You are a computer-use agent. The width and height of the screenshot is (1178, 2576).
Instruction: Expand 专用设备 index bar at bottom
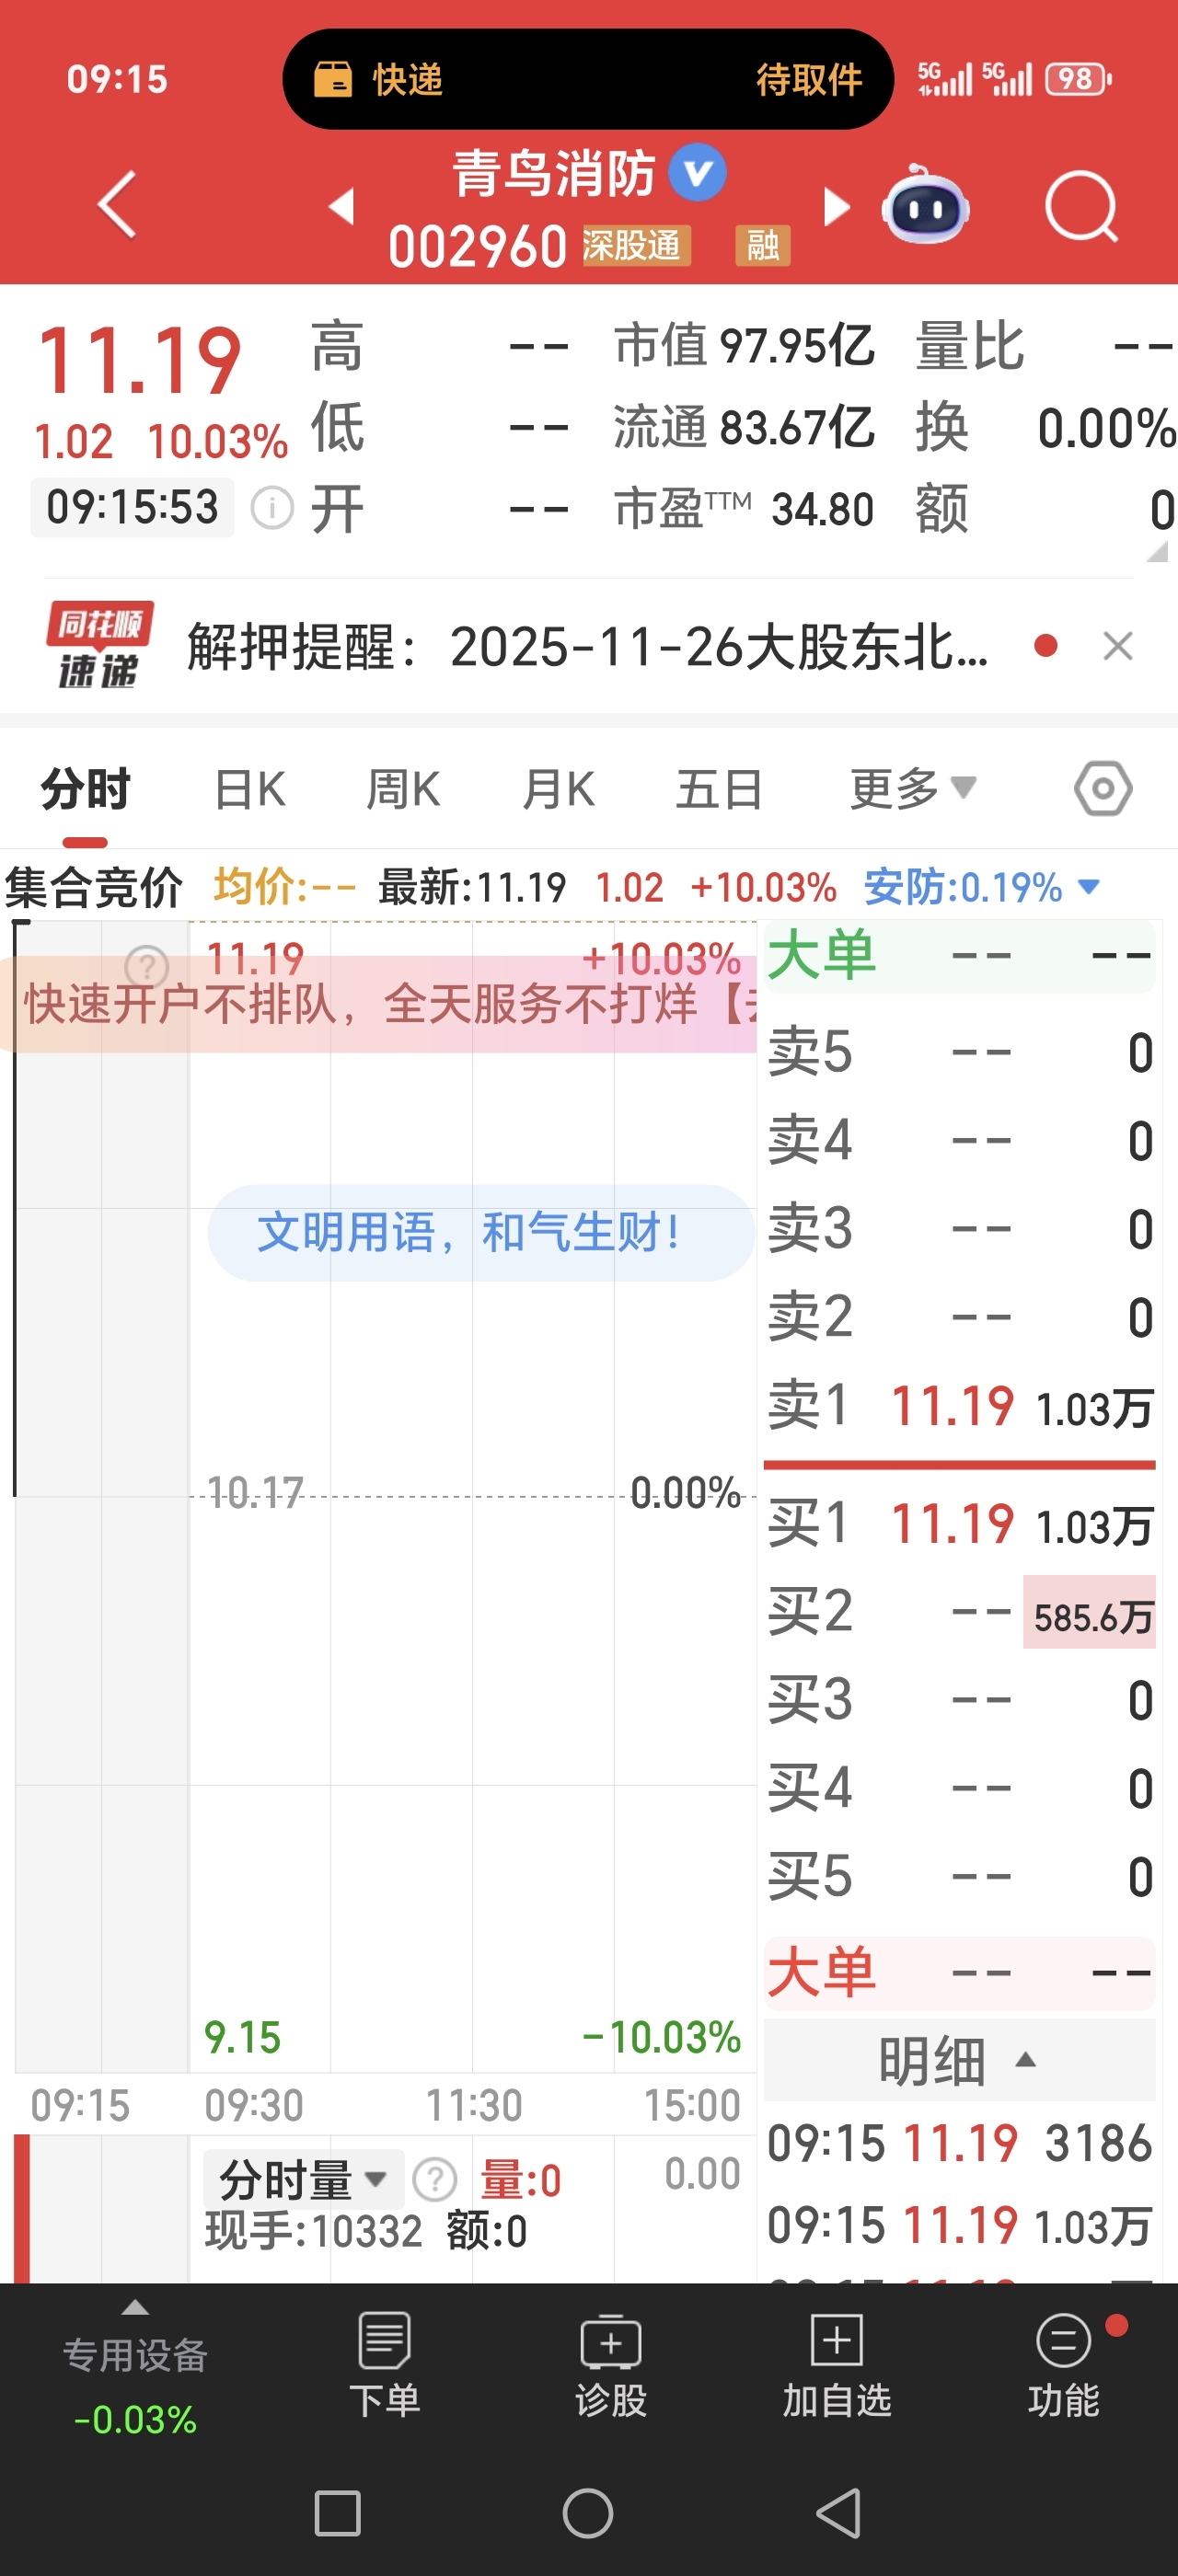tap(135, 2370)
